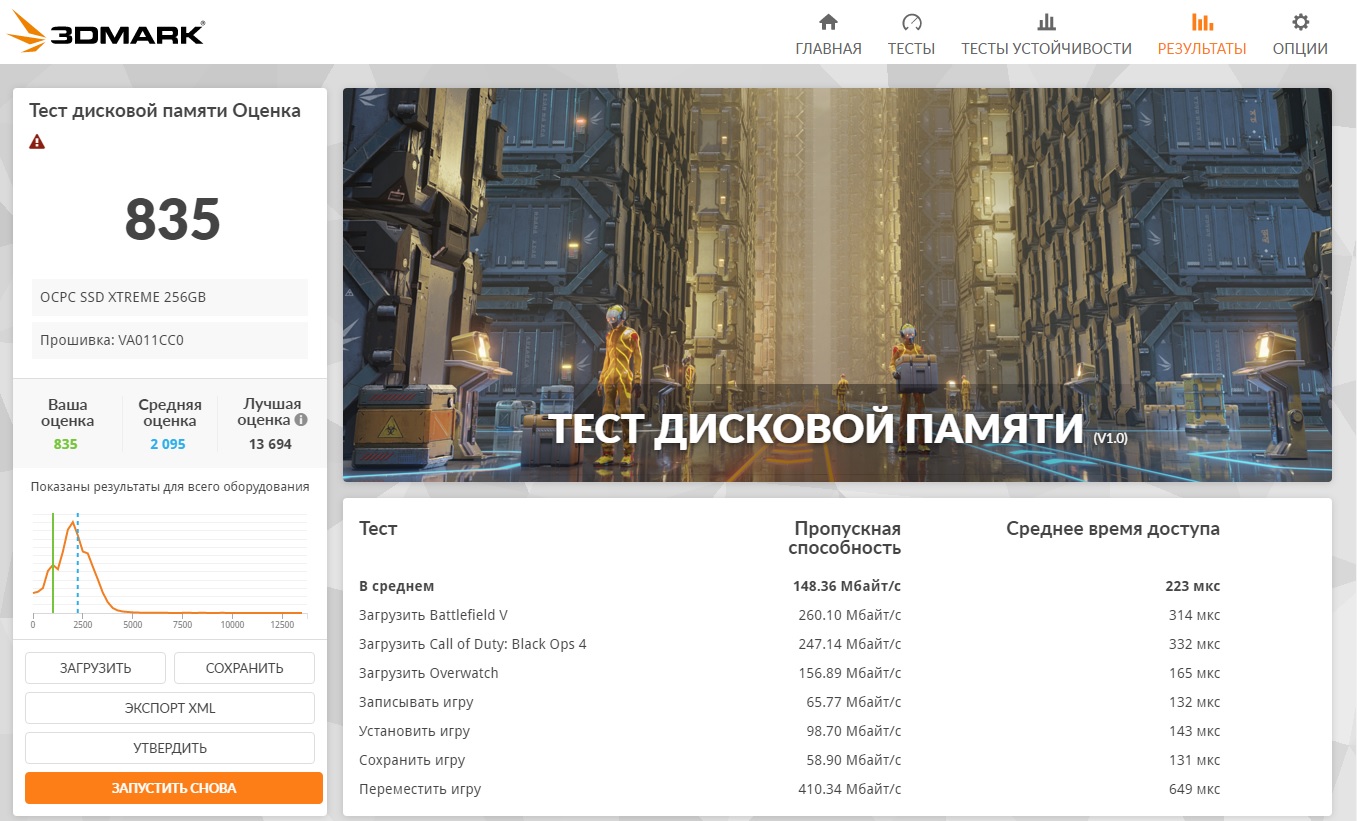This screenshot has height=821, width=1357.
Task: Click the Сохранить button
Action: [244, 668]
